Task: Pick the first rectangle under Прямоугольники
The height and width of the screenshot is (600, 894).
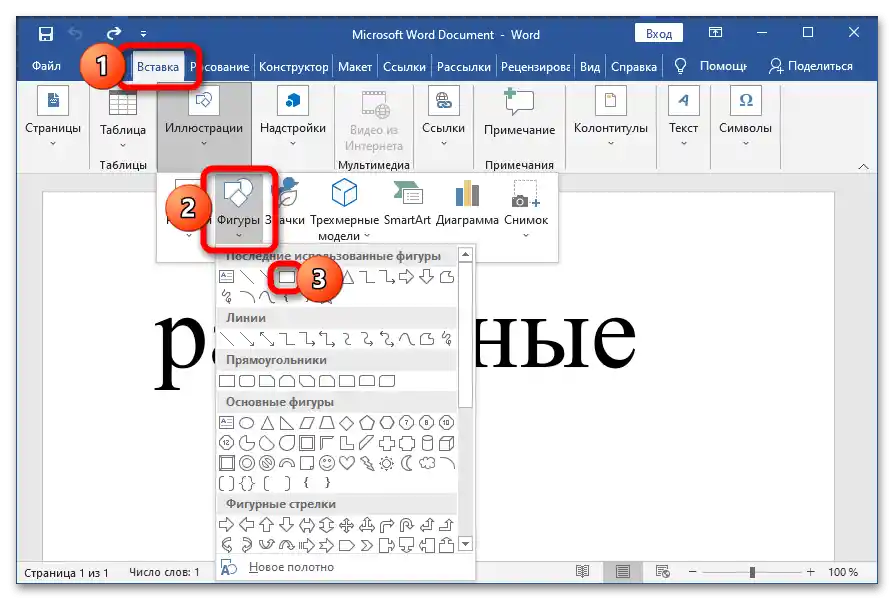Action: 227,380
